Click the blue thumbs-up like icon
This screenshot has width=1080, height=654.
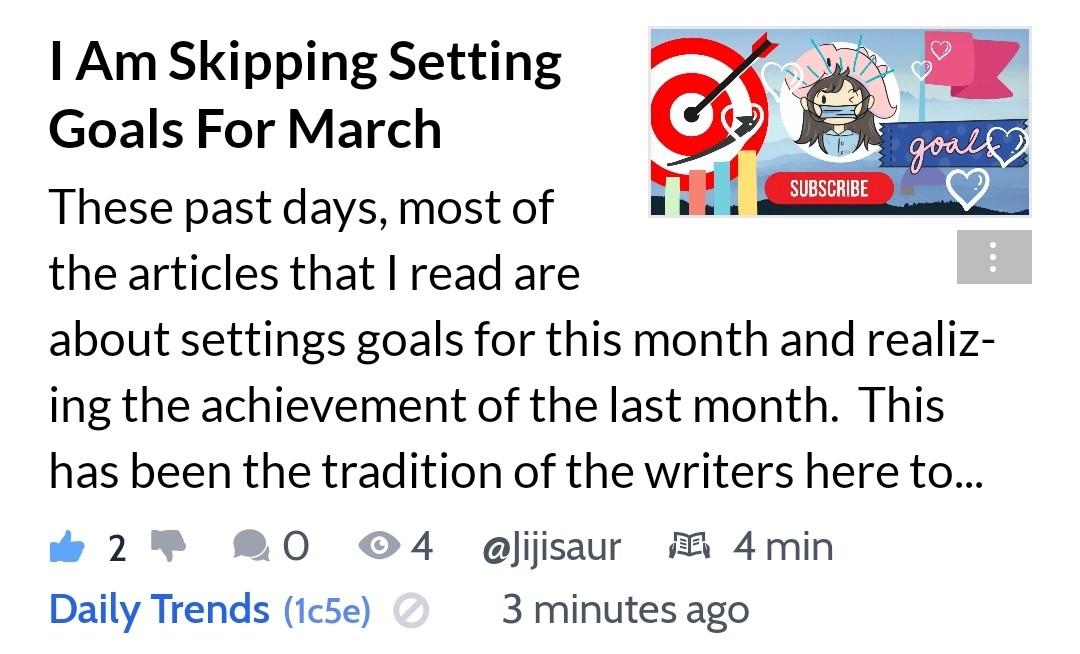(x=67, y=547)
